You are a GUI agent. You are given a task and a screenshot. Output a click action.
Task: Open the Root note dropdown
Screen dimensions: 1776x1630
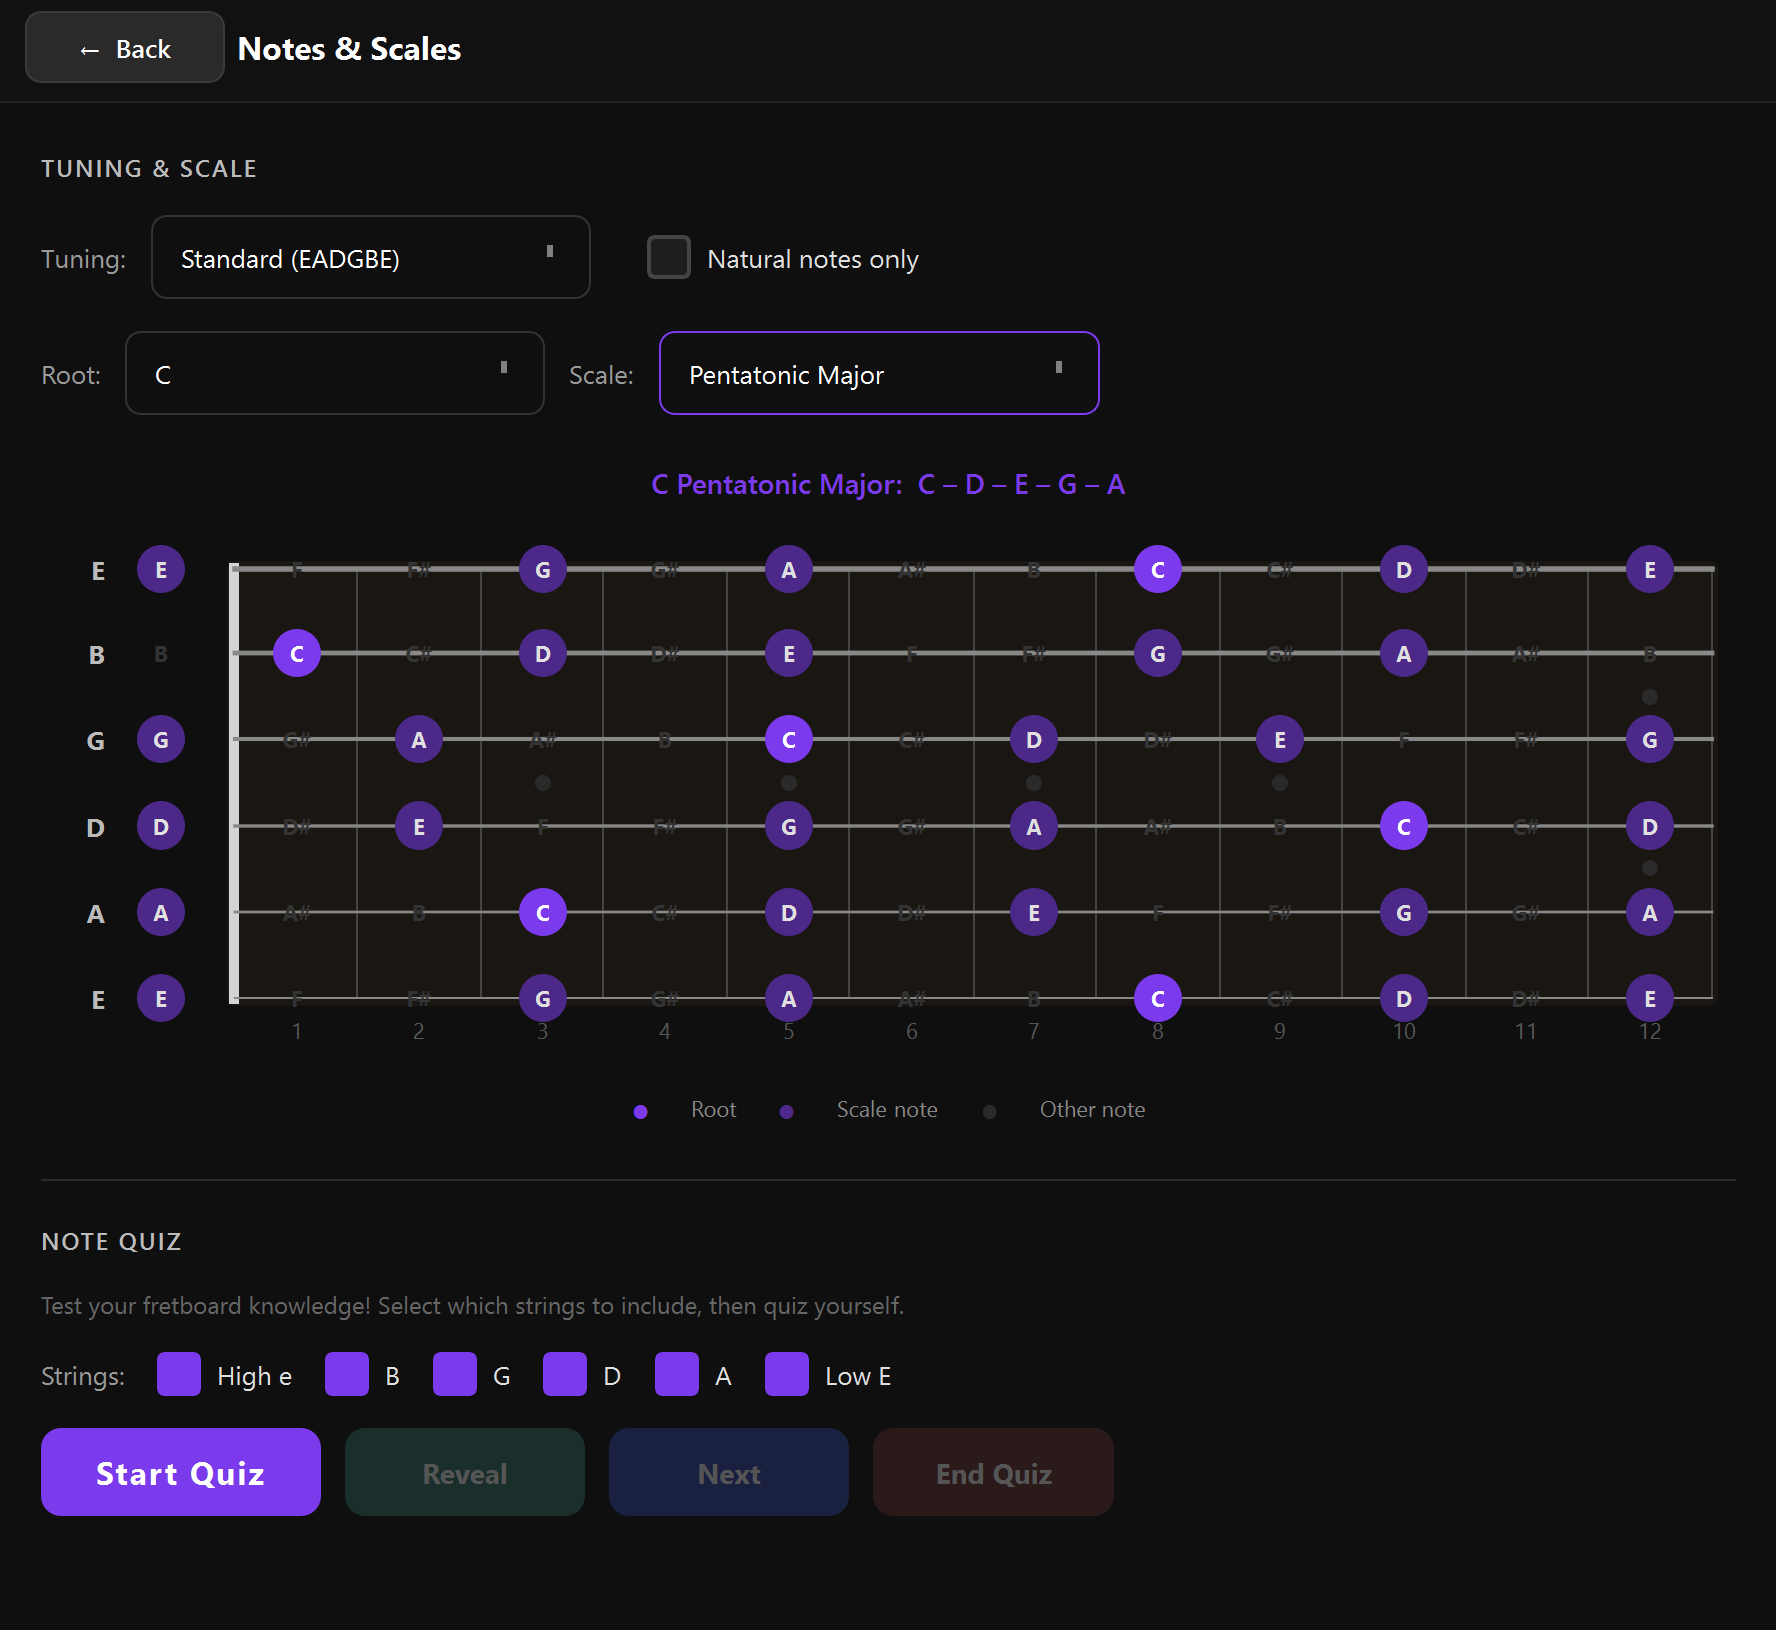(x=334, y=374)
